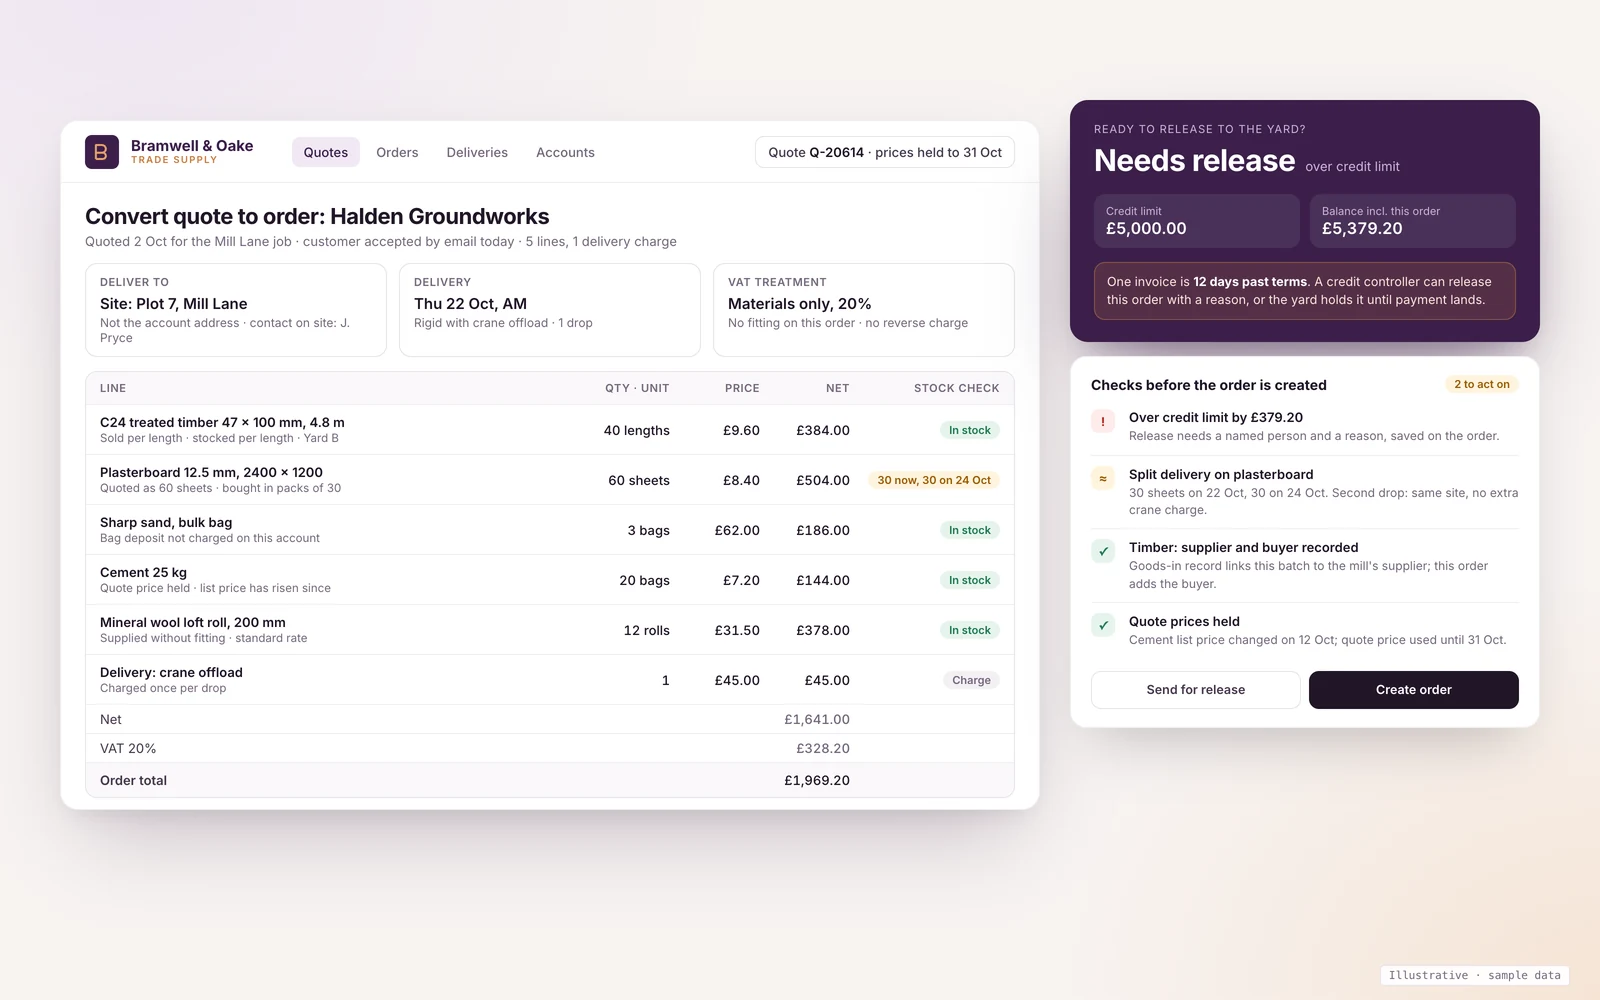Click the 'One invoice is 12 days past terms' notice

click(x=1305, y=291)
